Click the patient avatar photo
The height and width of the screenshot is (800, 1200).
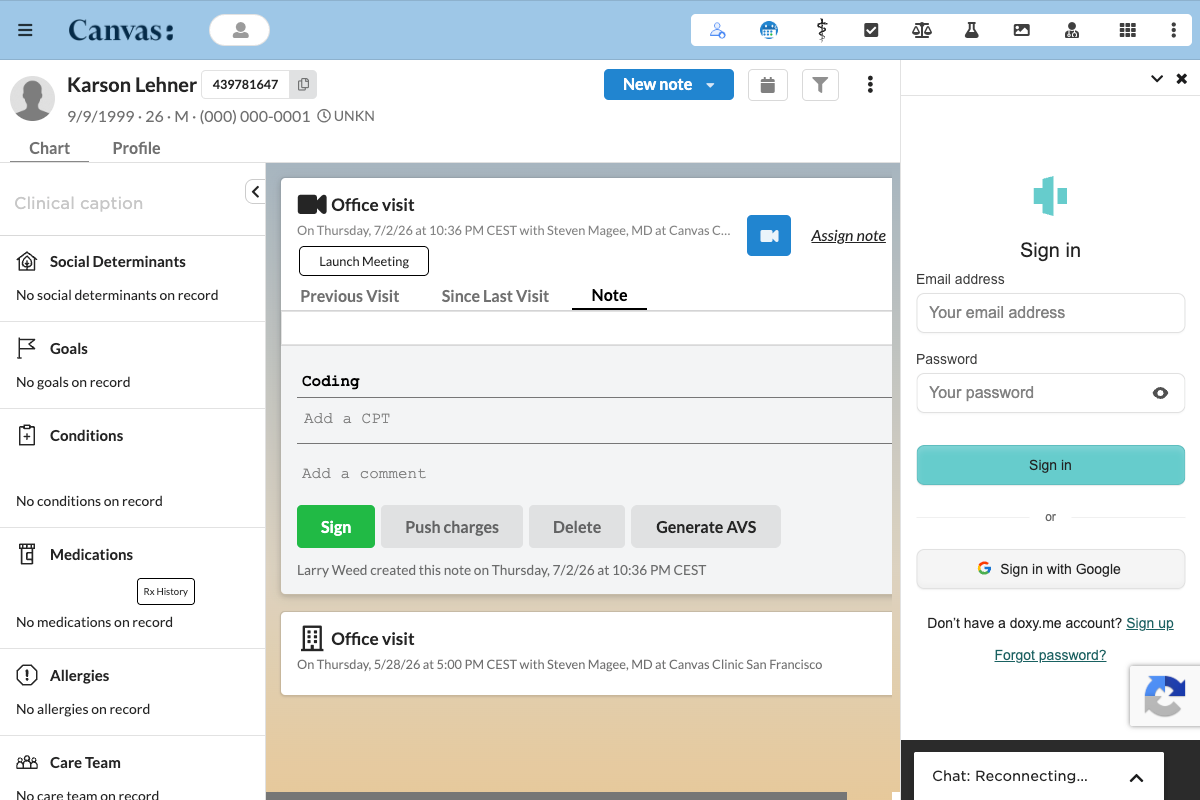coord(32,98)
